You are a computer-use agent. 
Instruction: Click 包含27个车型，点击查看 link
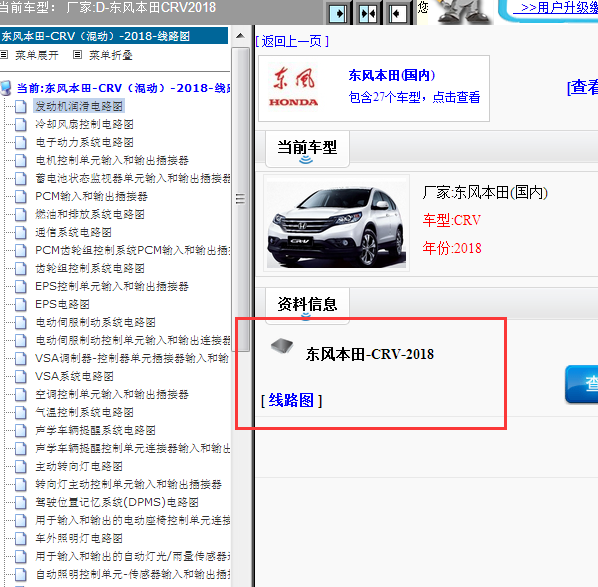414,98
